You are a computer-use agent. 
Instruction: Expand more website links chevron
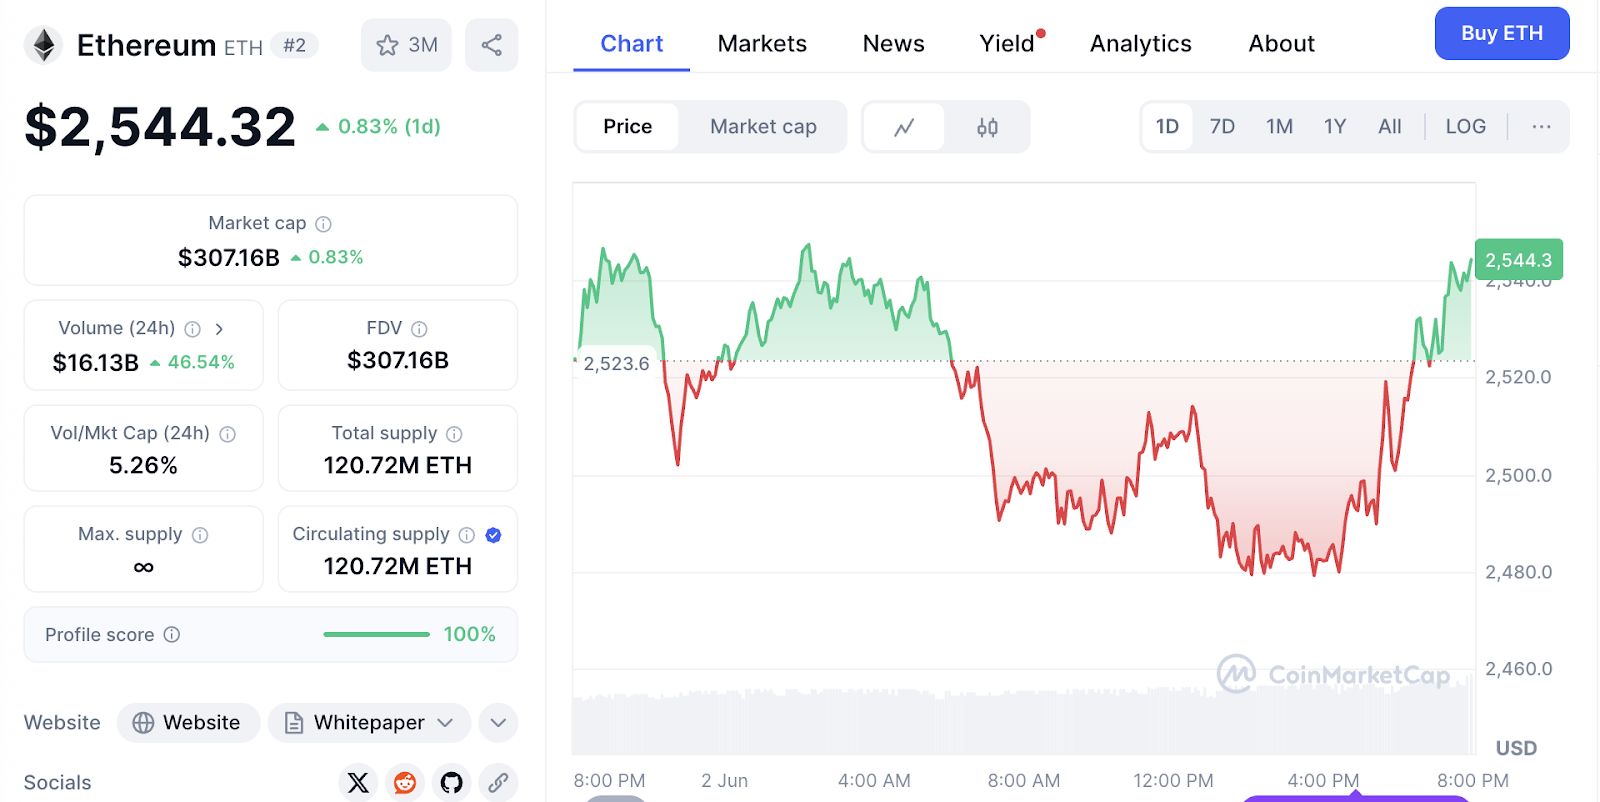coord(498,723)
